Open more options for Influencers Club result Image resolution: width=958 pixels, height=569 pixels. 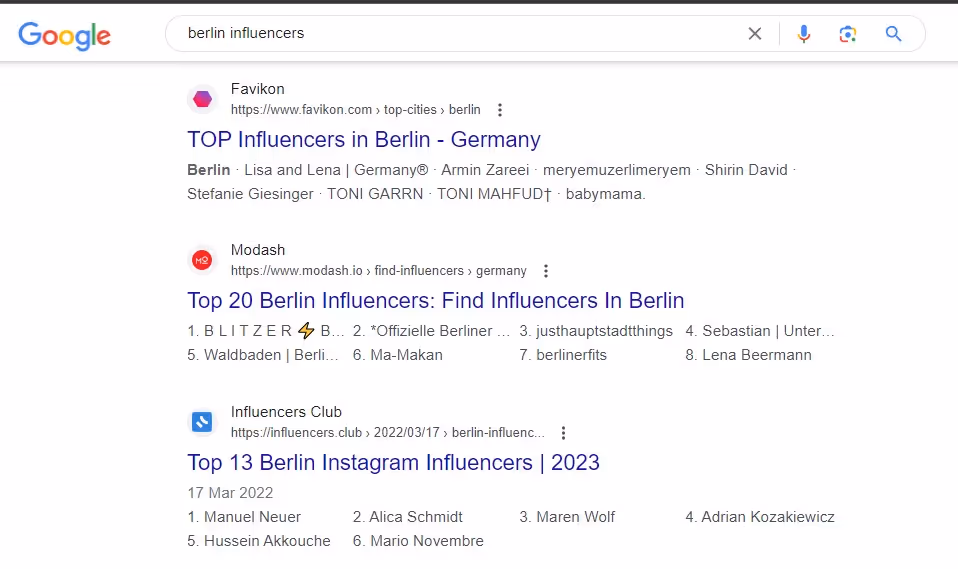[563, 433]
